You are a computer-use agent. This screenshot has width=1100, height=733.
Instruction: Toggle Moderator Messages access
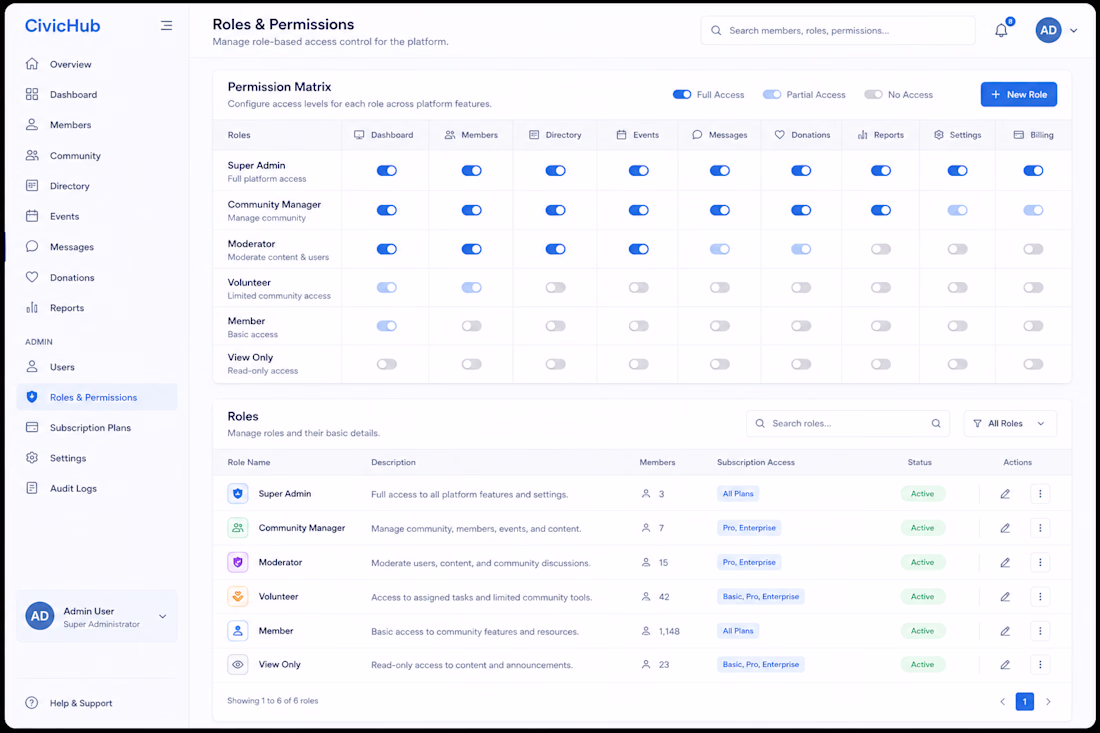pyautogui.click(x=720, y=249)
